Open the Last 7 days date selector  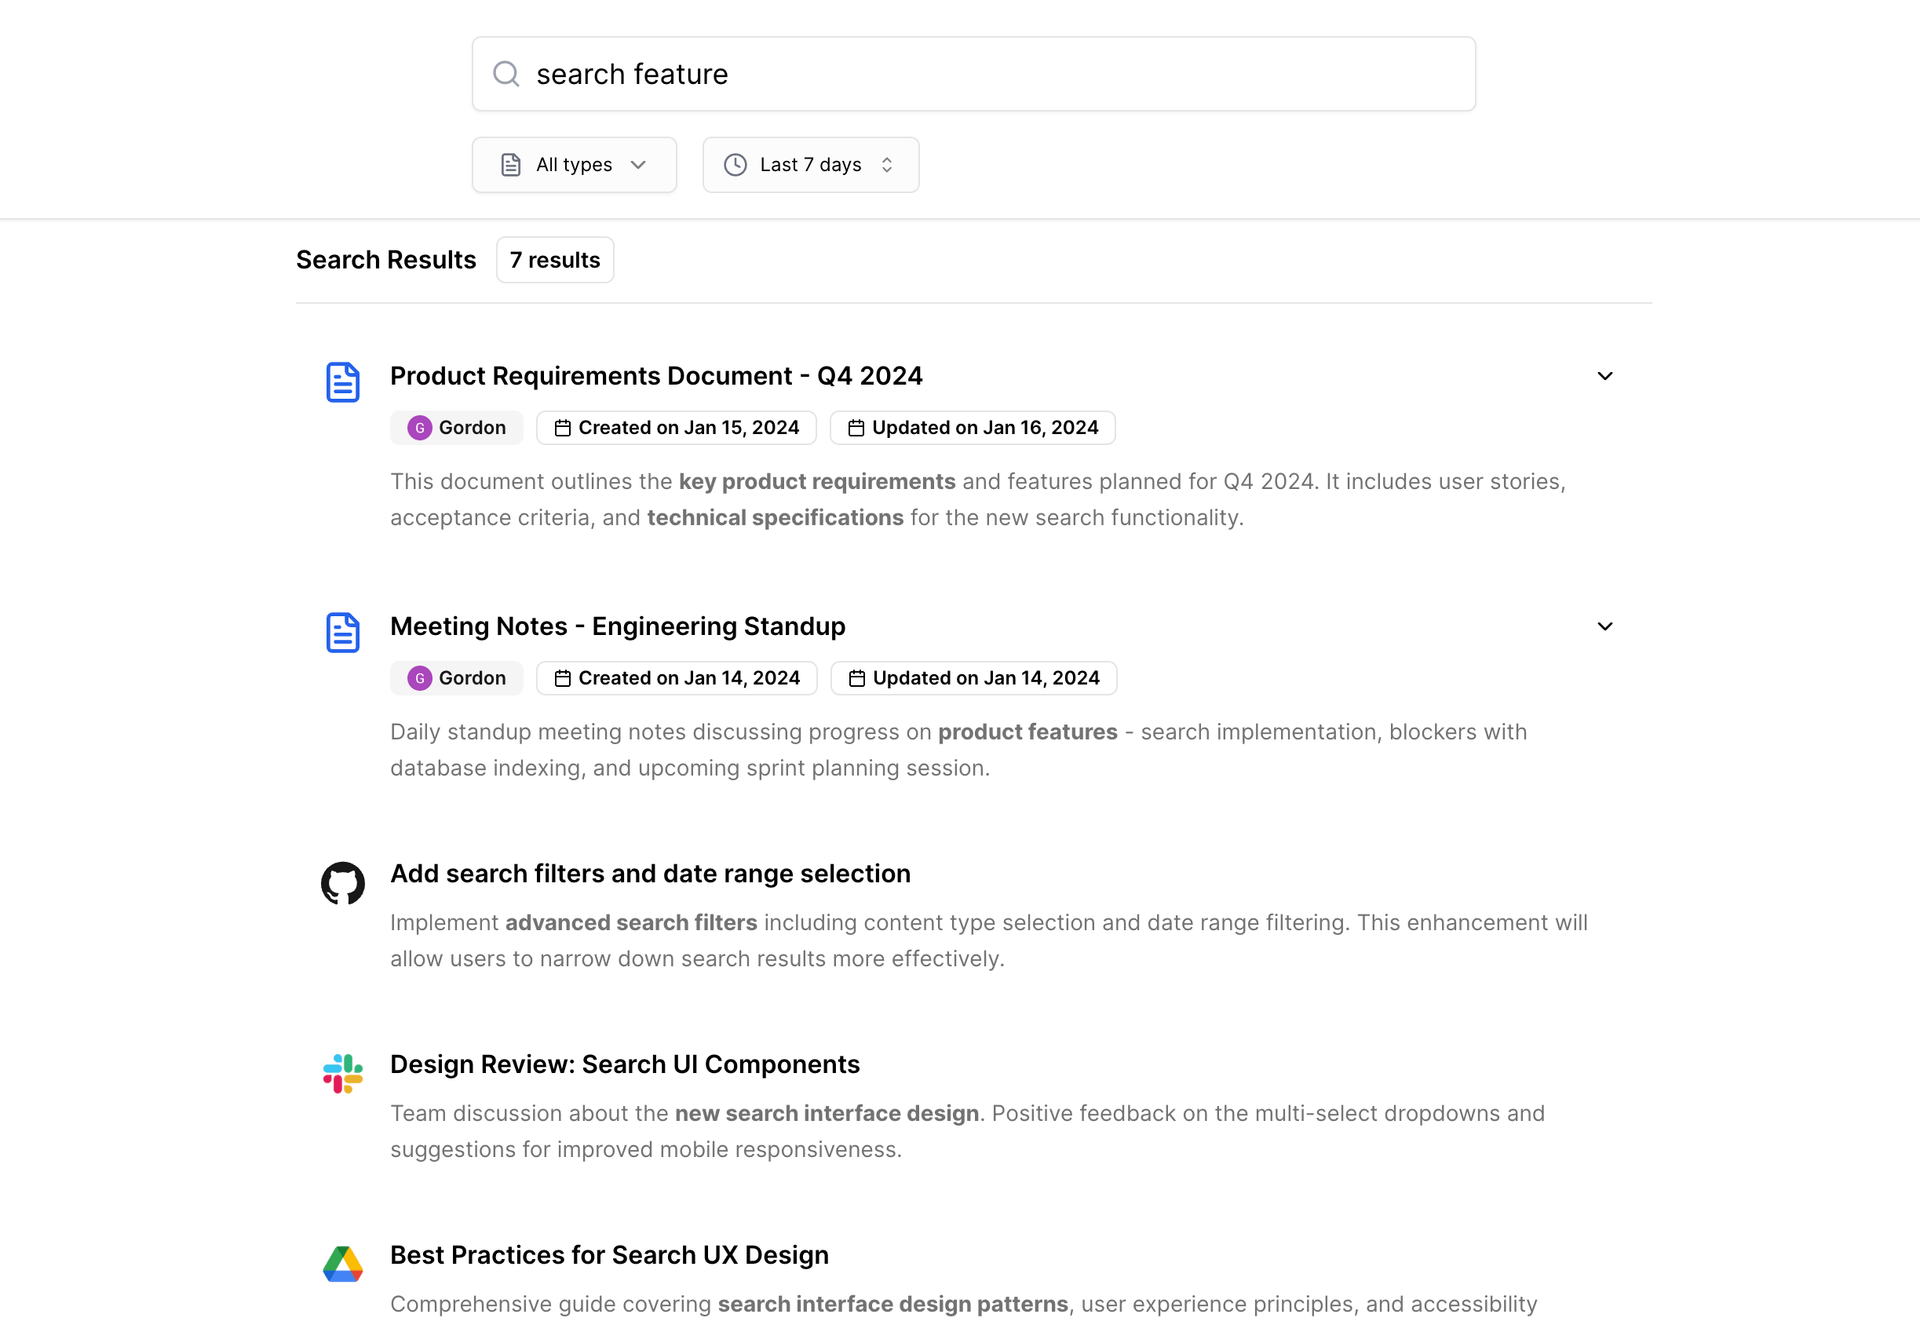pyautogui.click(x=811, y=165)
